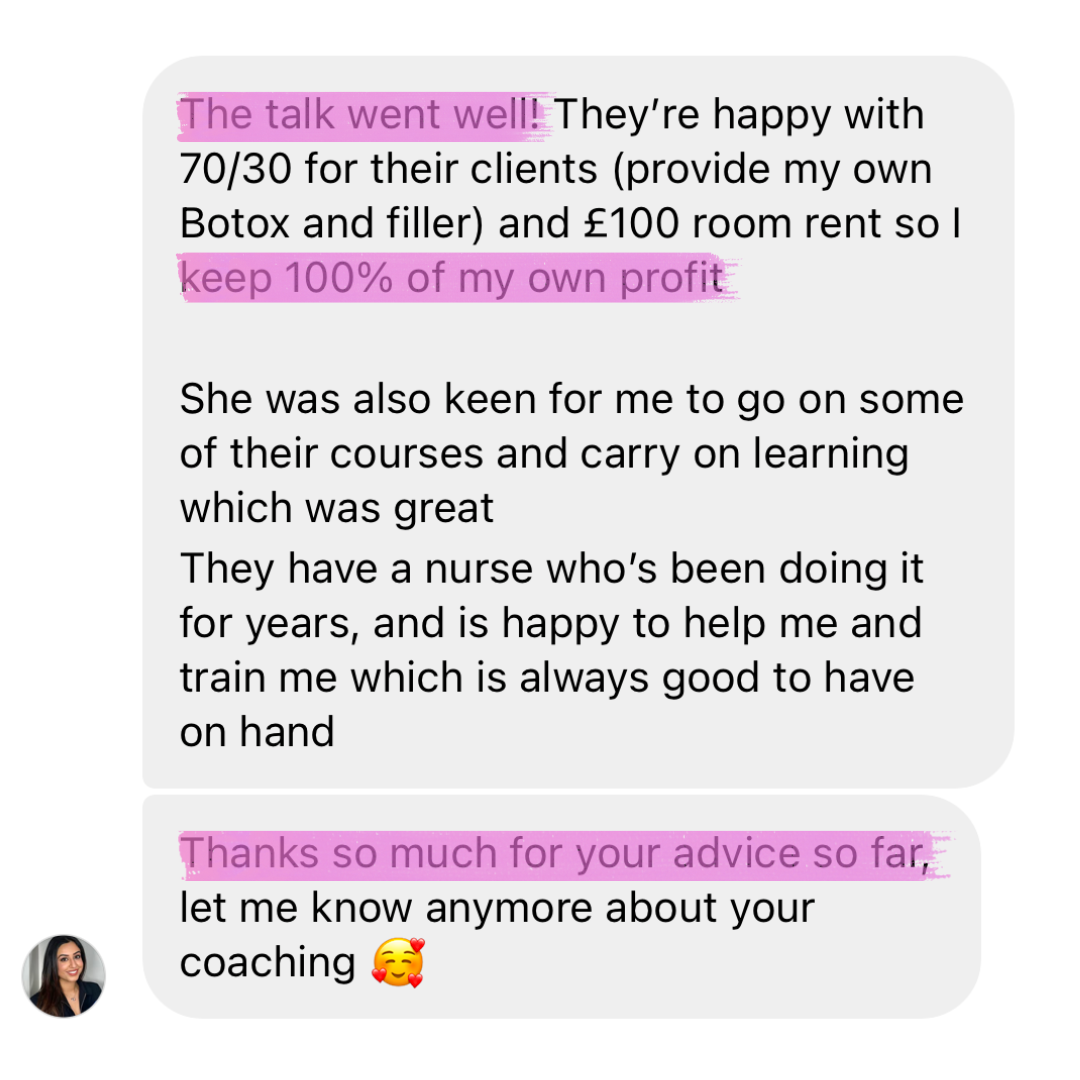The width and height of the screenshot is (1080, 1080).
Task: Open the sender's profile picture avatar
Action: [x=63, y=975]
